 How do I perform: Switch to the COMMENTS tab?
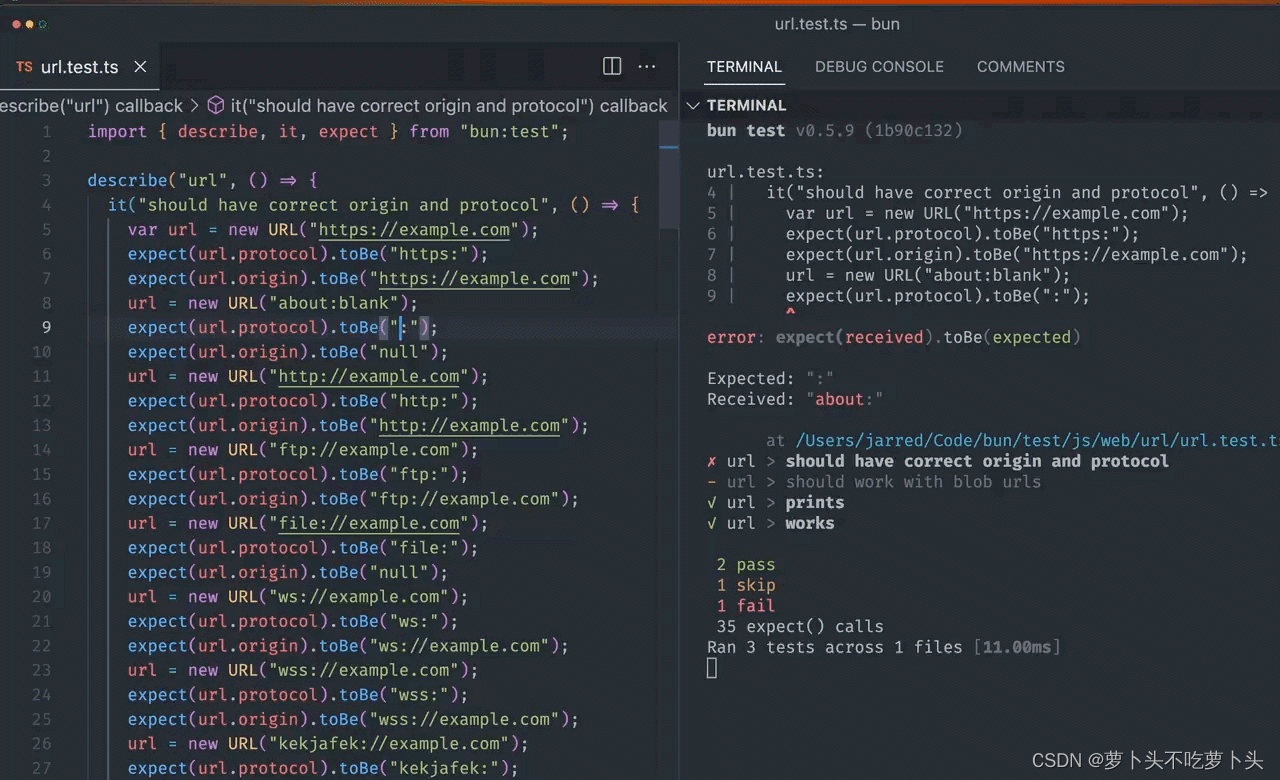[x=1020, y=67]
